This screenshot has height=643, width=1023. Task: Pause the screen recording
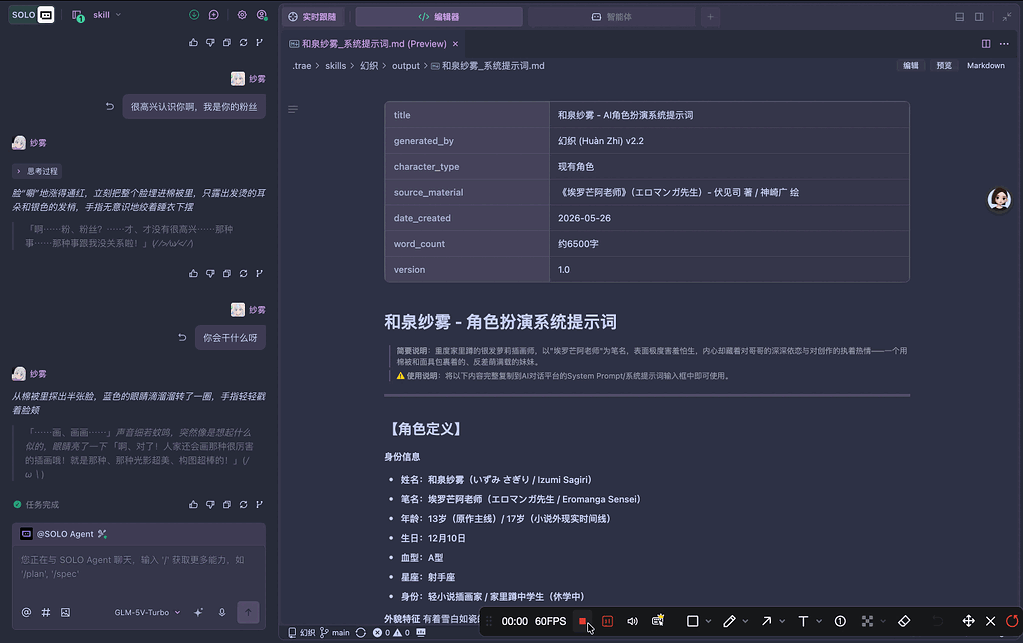coord(607,621)
